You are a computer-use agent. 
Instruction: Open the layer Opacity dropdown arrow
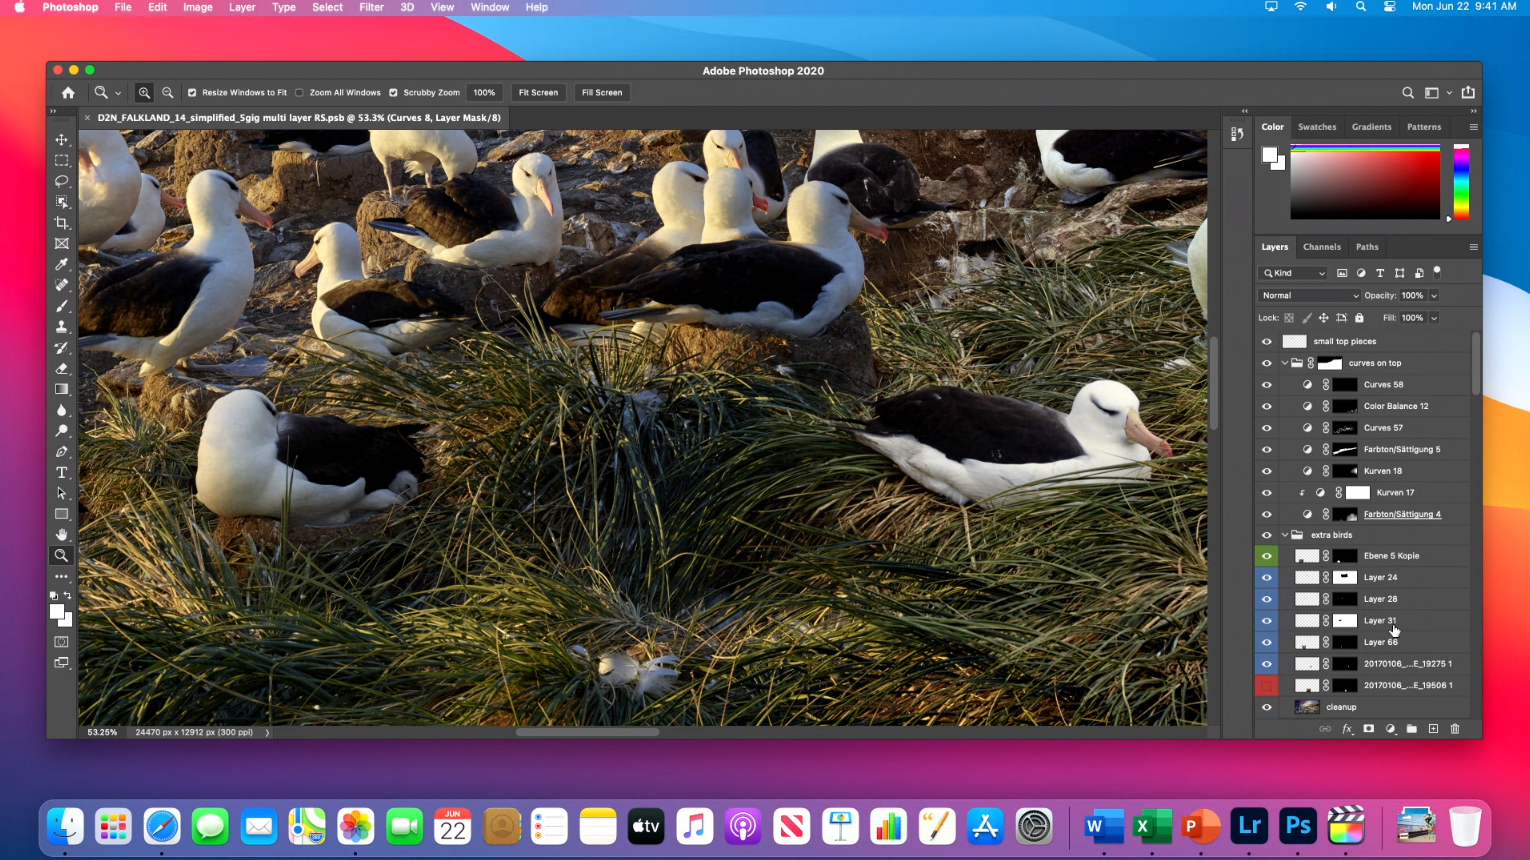tap(1433, 296)
